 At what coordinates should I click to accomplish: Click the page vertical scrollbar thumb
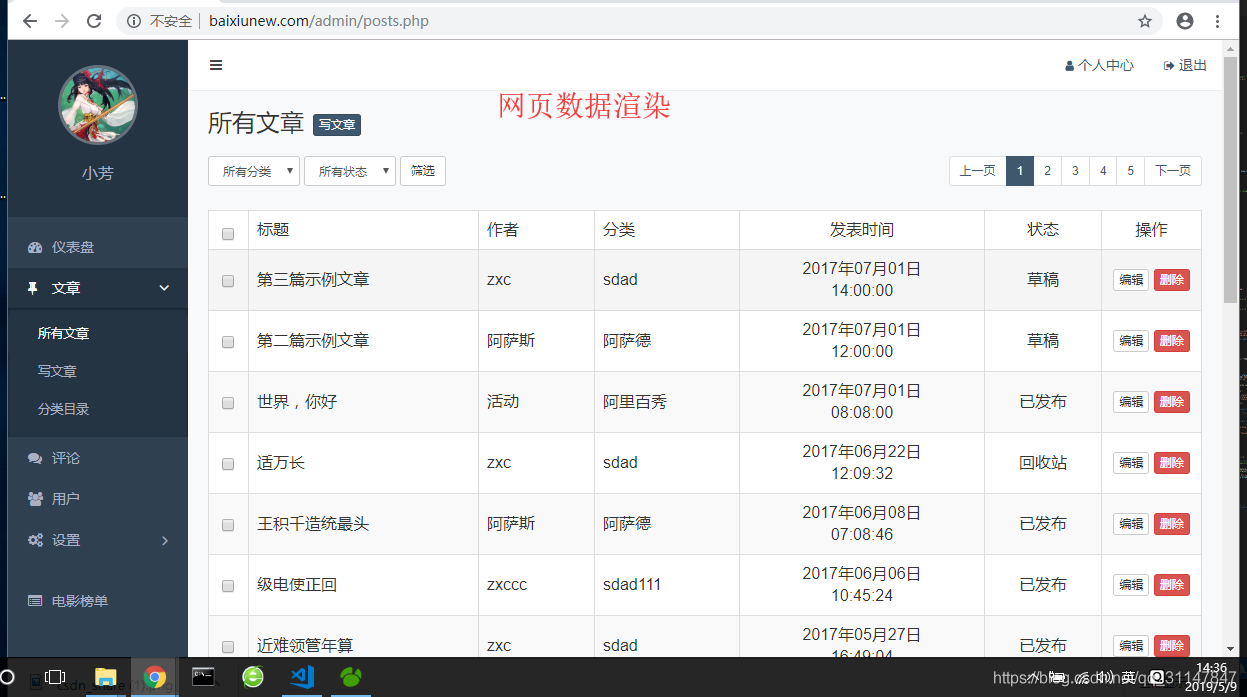click(x=1230, y=180)
